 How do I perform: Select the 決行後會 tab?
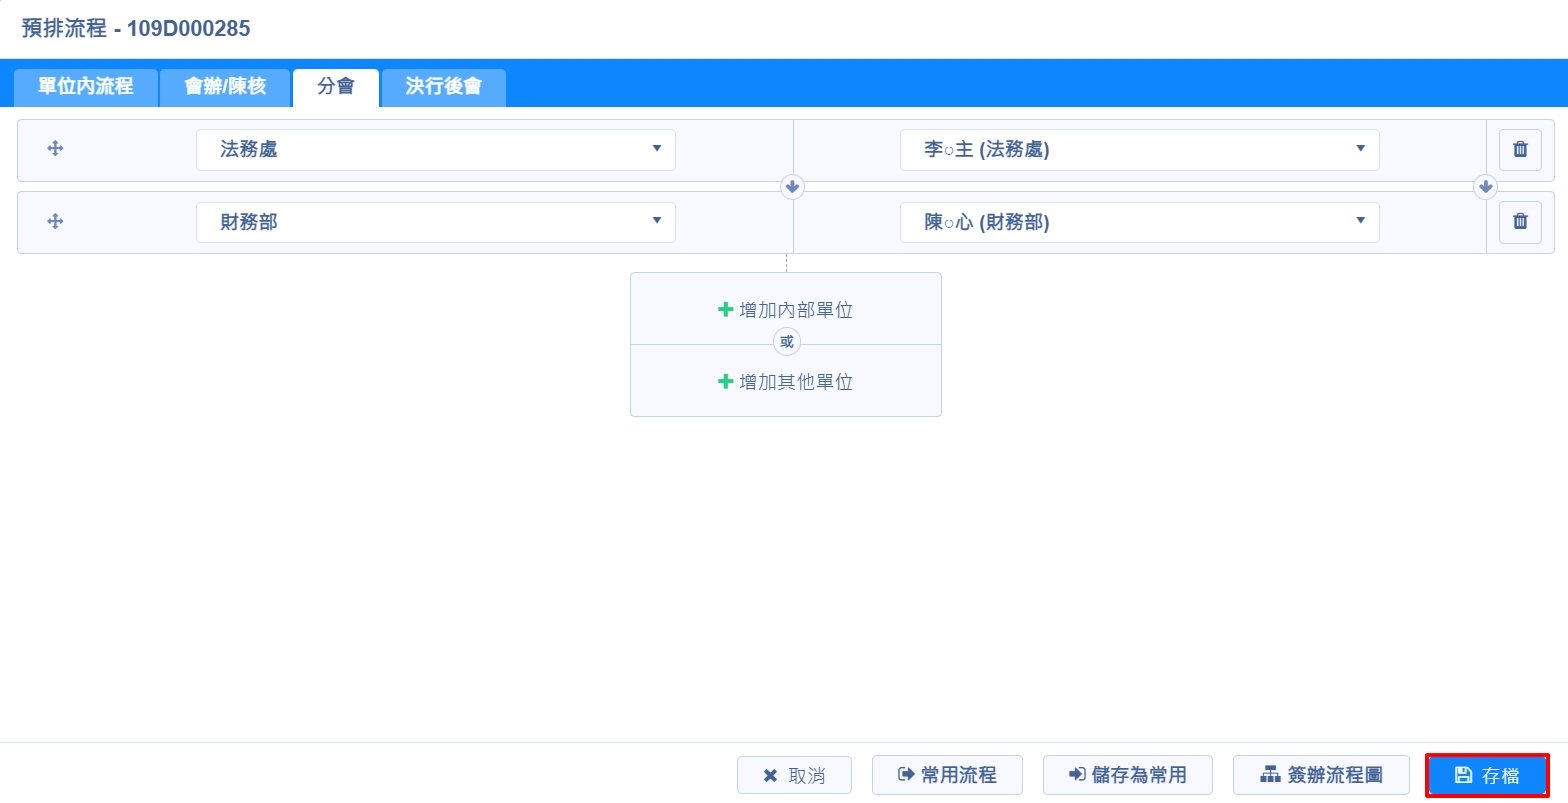pyautogui.click(x=443, y=87)
